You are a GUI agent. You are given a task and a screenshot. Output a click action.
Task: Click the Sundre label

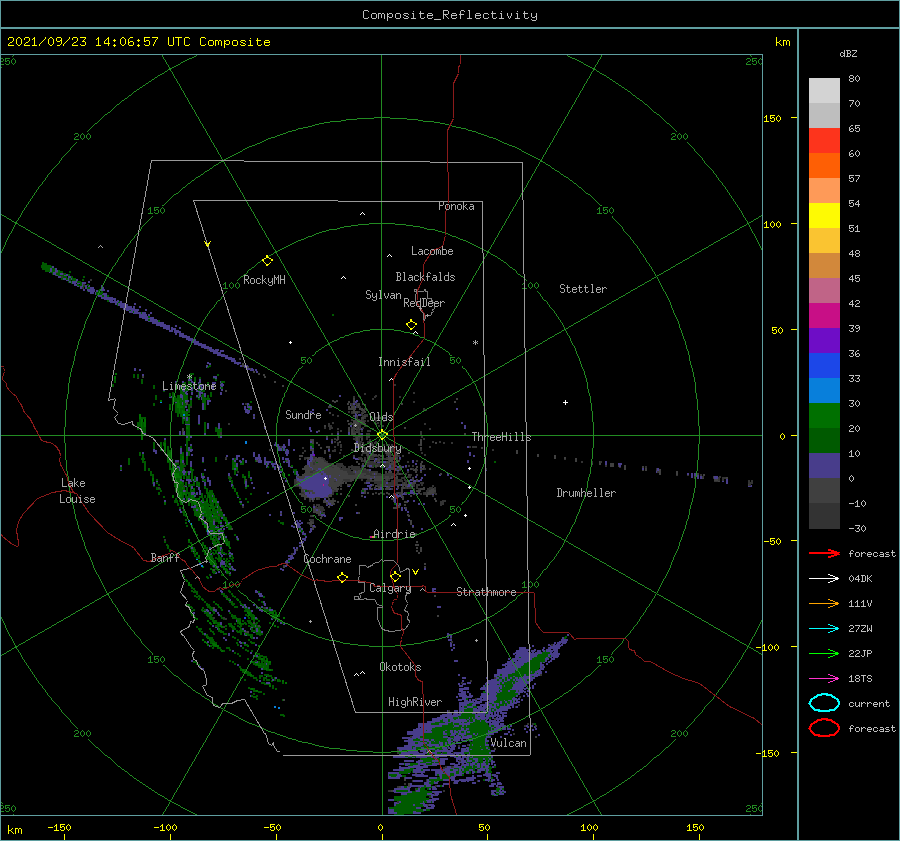tap(303, 414)
